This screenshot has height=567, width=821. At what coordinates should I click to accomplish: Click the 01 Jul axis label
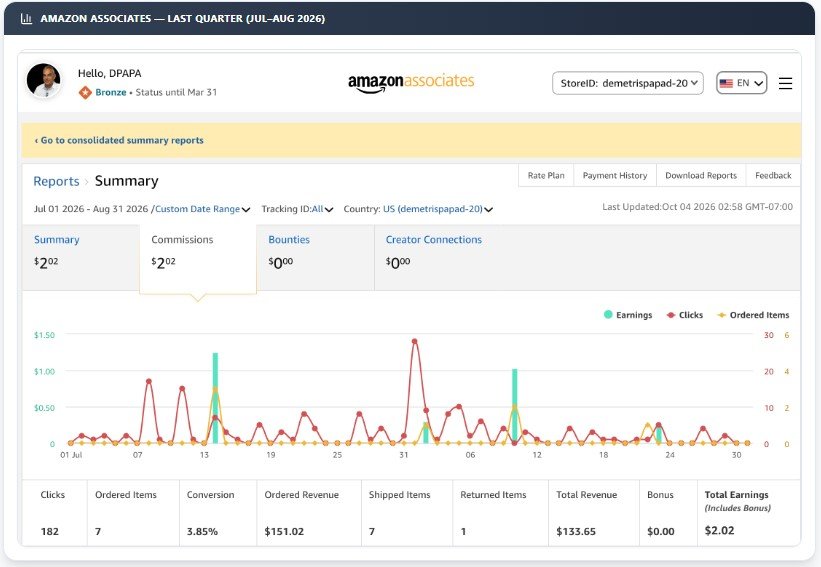tap(71, 455)
